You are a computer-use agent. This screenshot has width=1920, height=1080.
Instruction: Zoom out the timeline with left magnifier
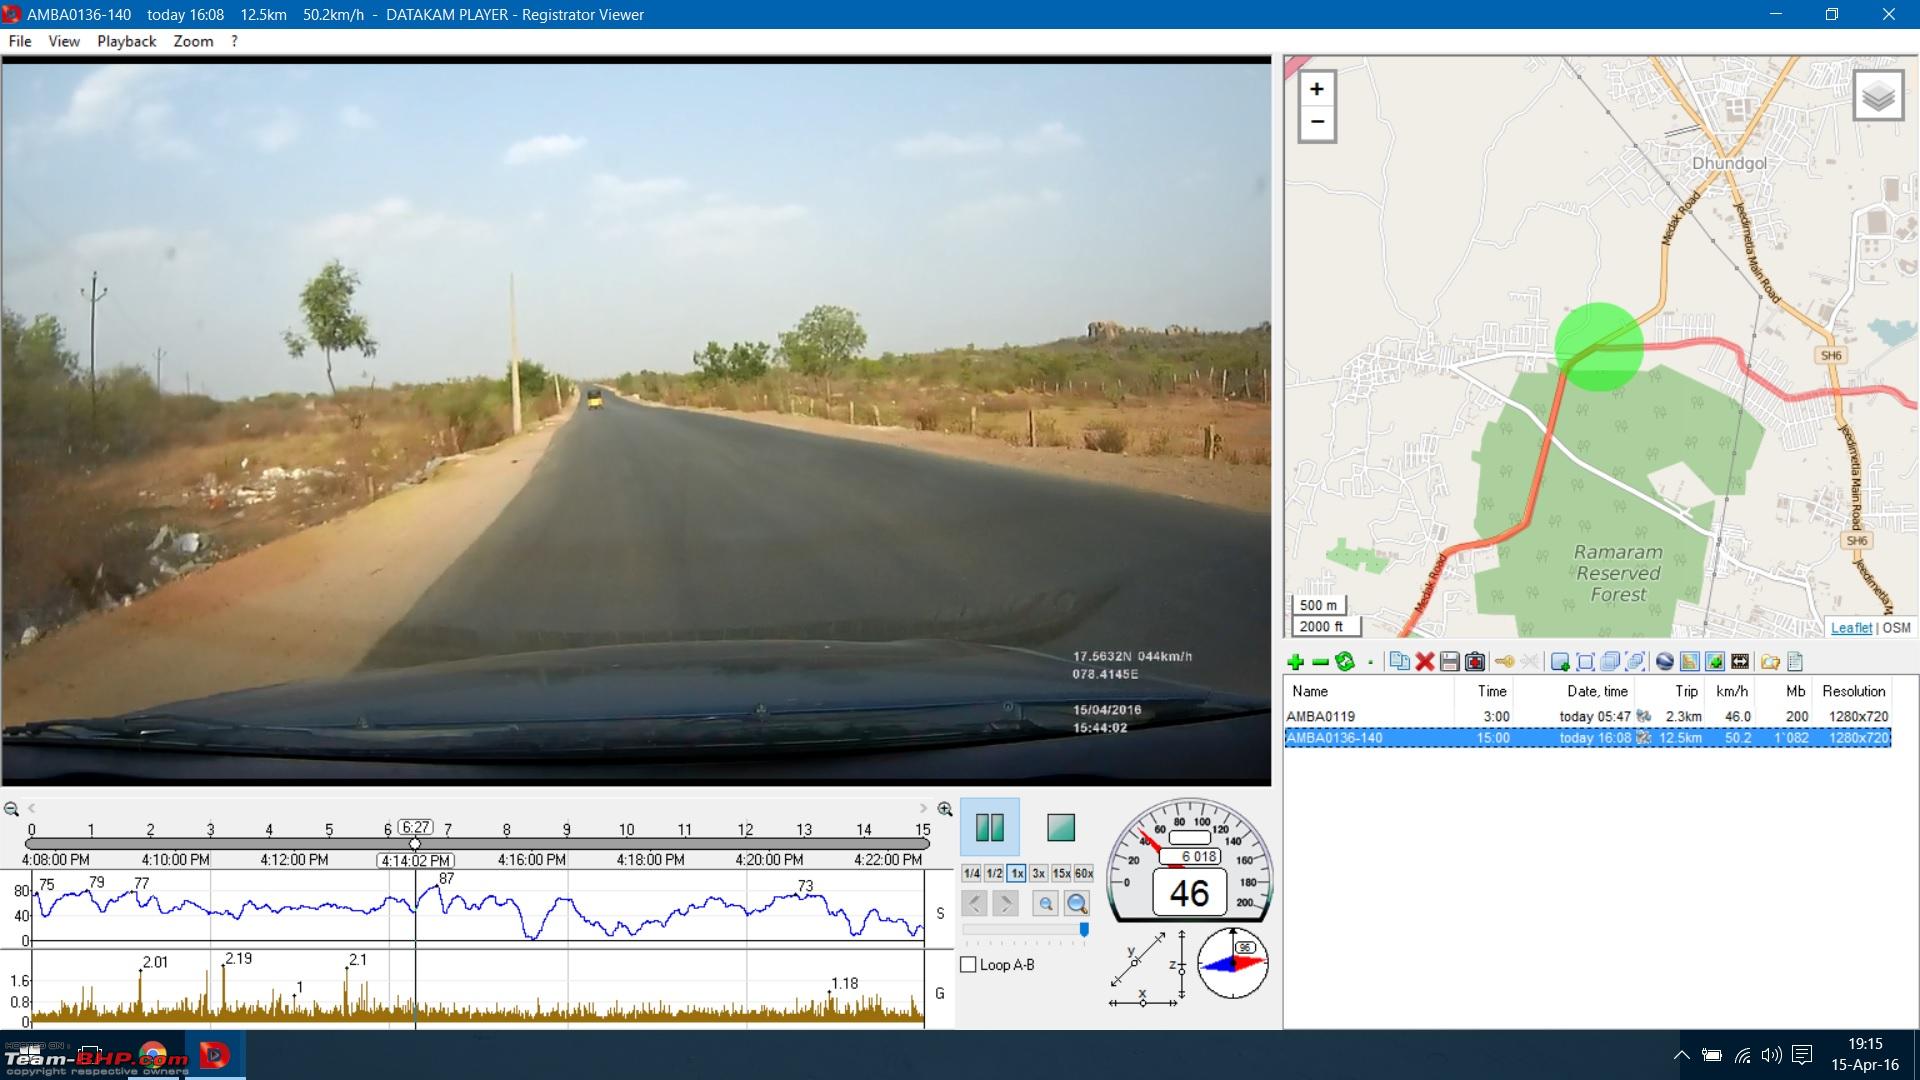11,809
